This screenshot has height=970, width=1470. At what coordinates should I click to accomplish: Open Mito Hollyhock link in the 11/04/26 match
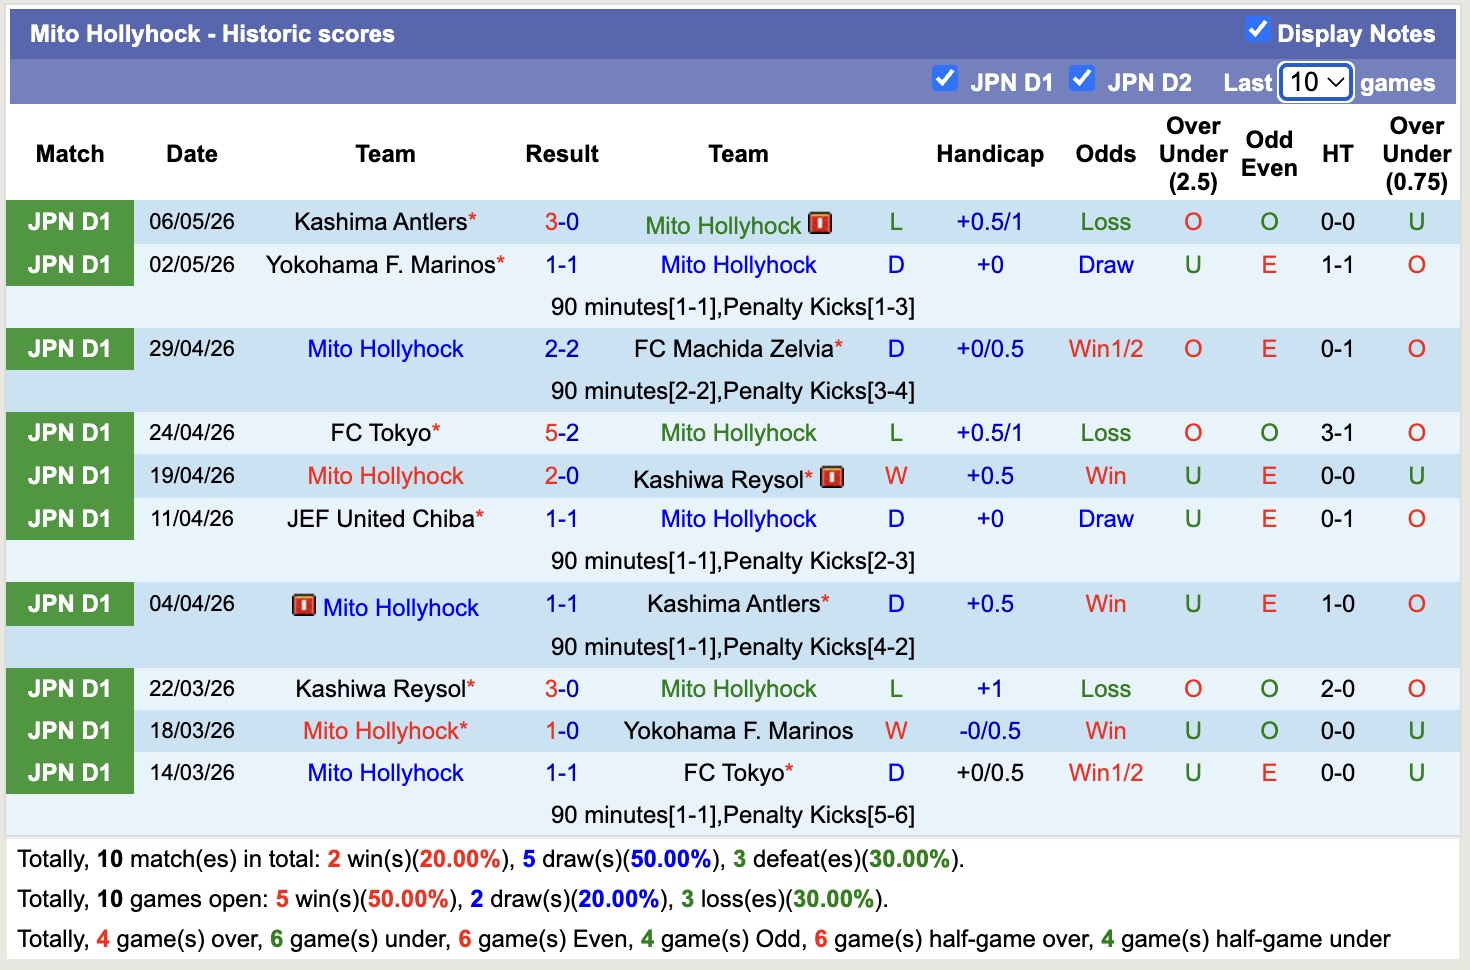coord(739,519)
